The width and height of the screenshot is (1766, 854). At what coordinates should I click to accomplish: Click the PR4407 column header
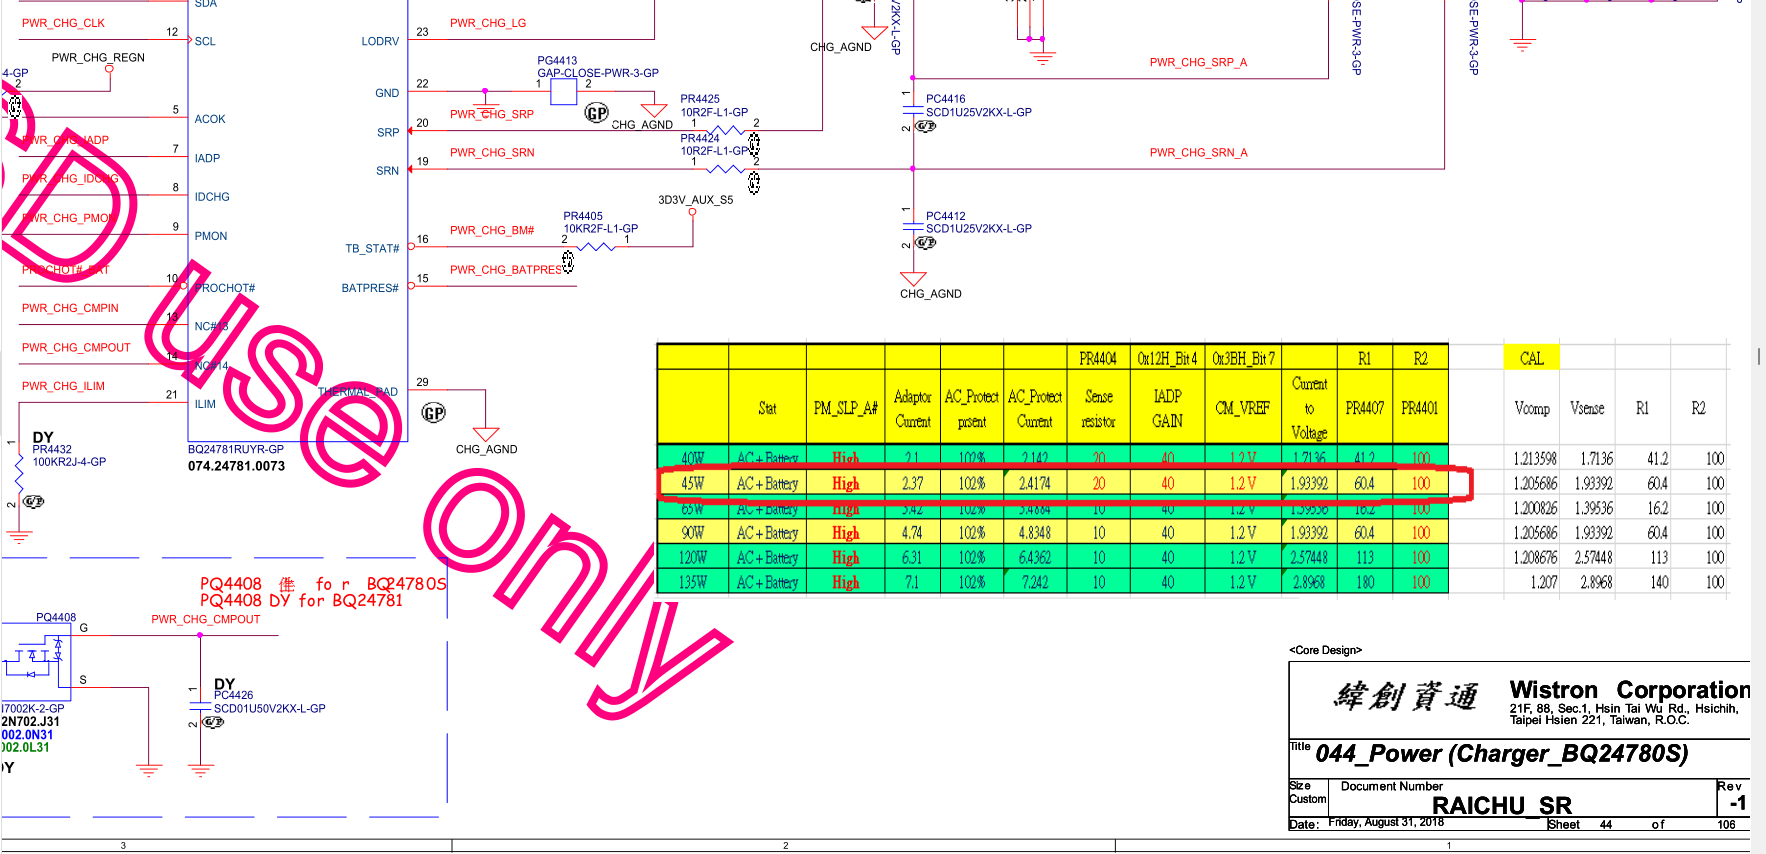click(1364, 408)
